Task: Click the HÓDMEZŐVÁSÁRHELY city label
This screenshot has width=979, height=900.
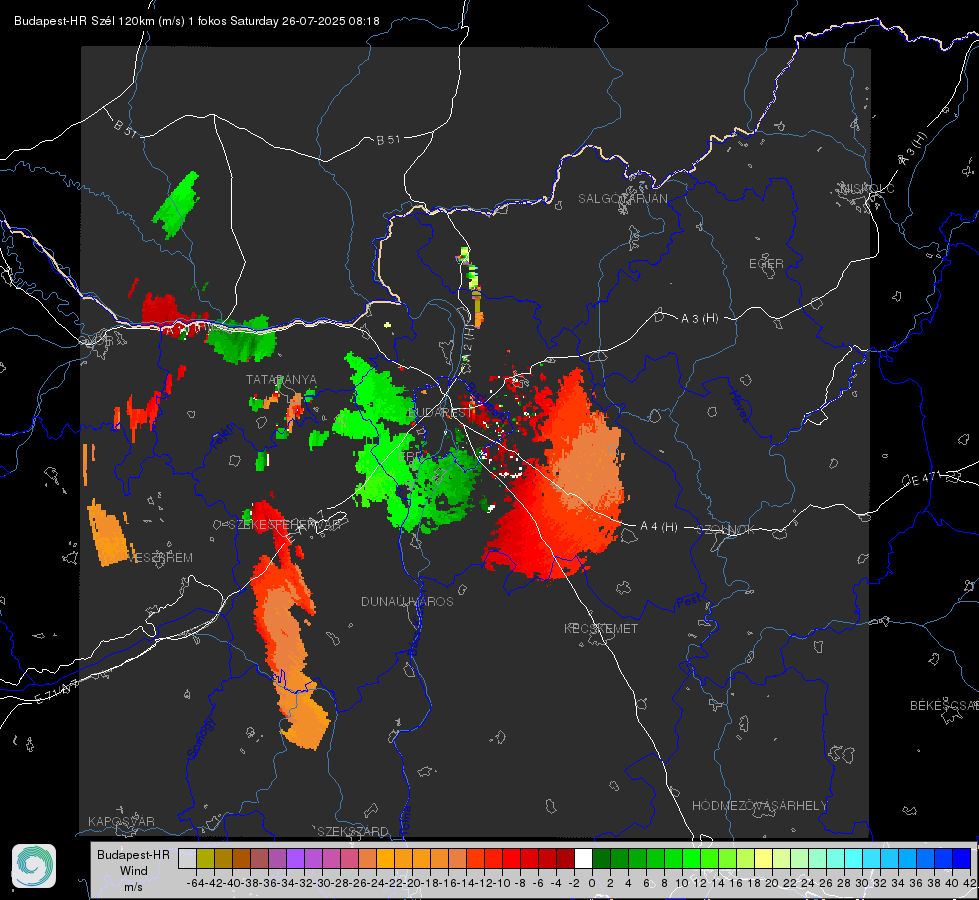Action: pyautogui.click(x=759, y=806)
